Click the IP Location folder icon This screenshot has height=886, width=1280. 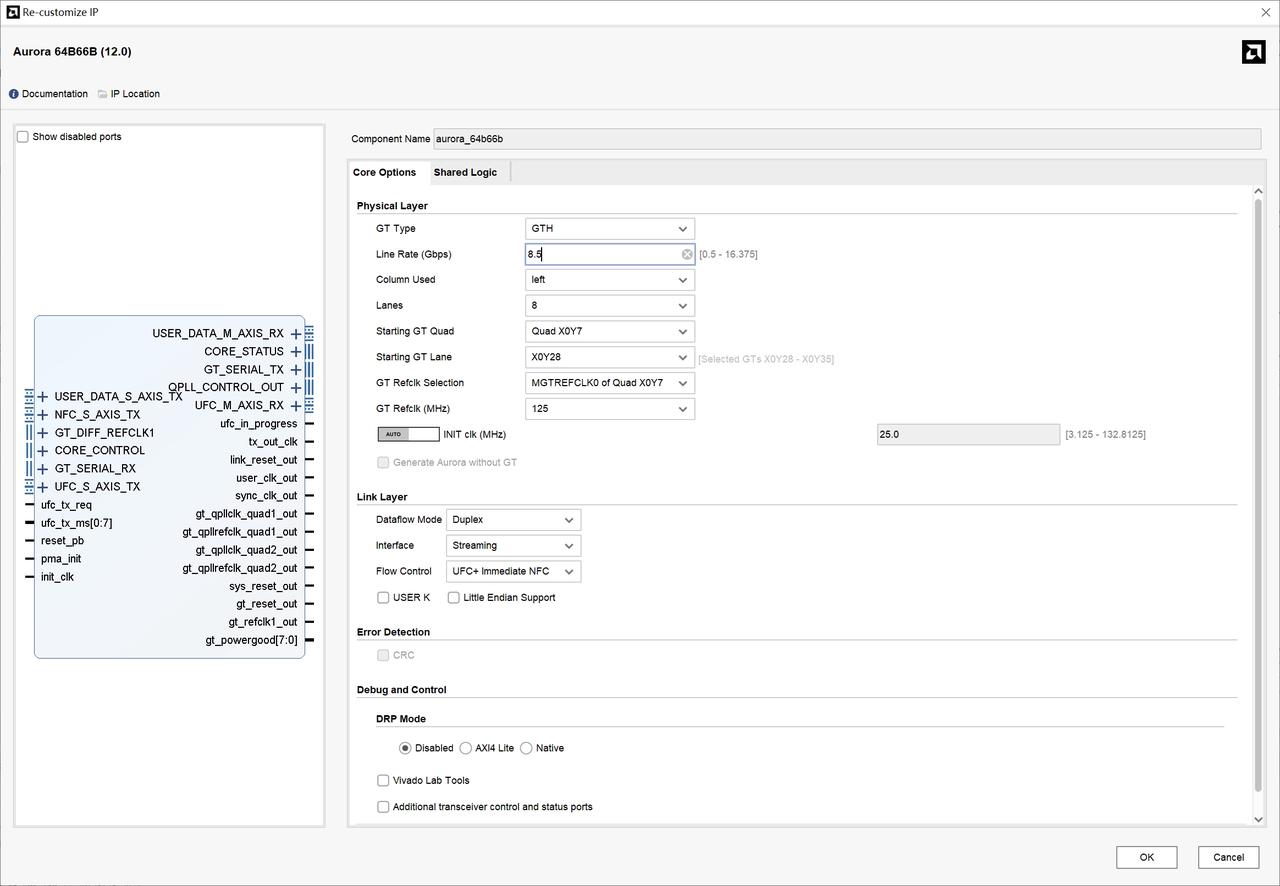click(x=102, y=94)
